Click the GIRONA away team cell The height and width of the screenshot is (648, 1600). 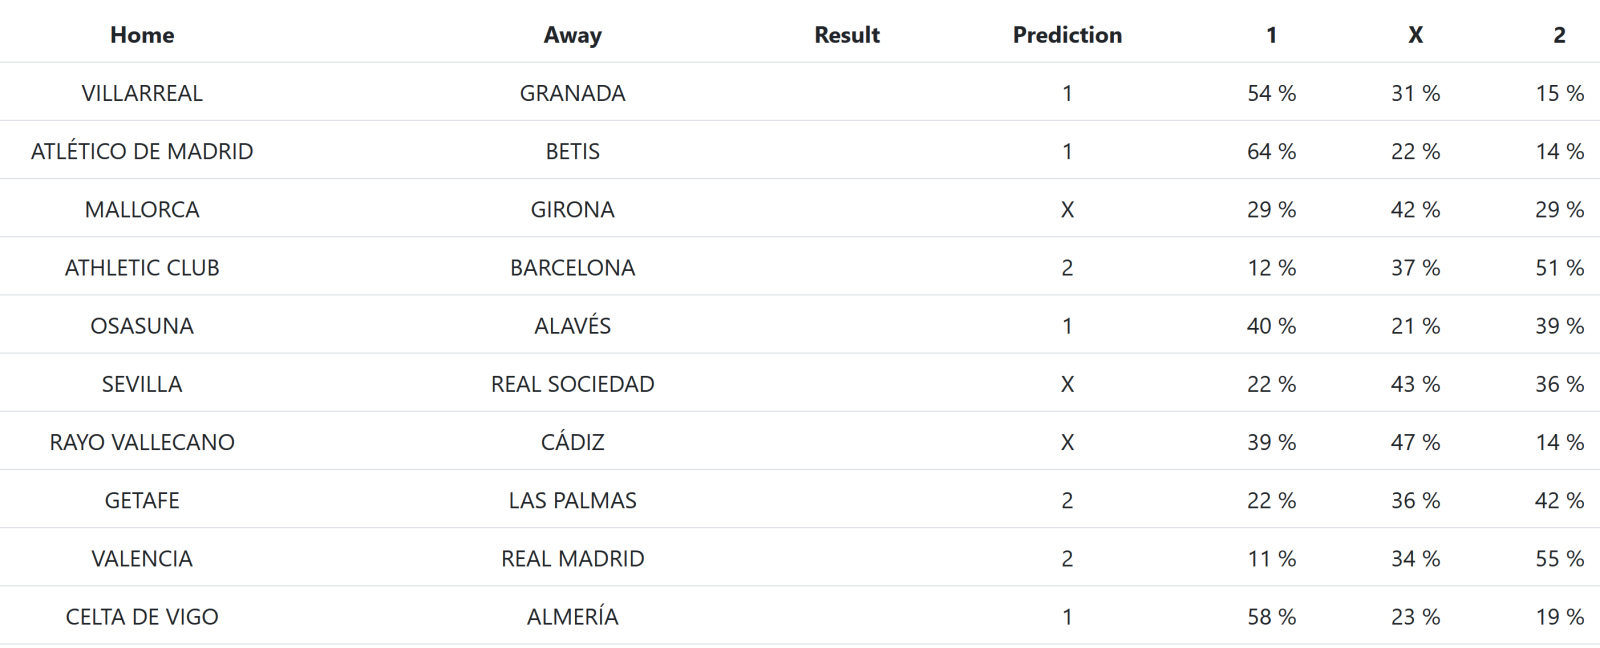pyautogui.click(x=572, y=209)
